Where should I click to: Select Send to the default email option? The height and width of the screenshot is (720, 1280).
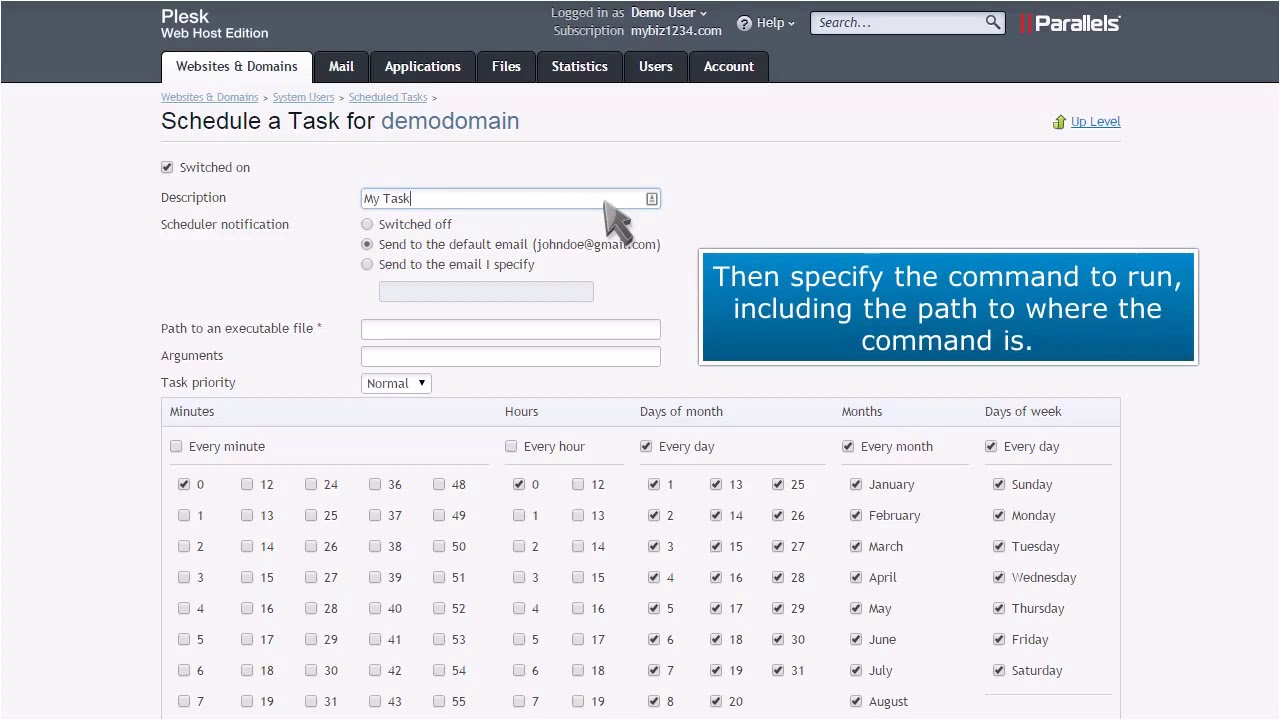(x=367, y=244)
